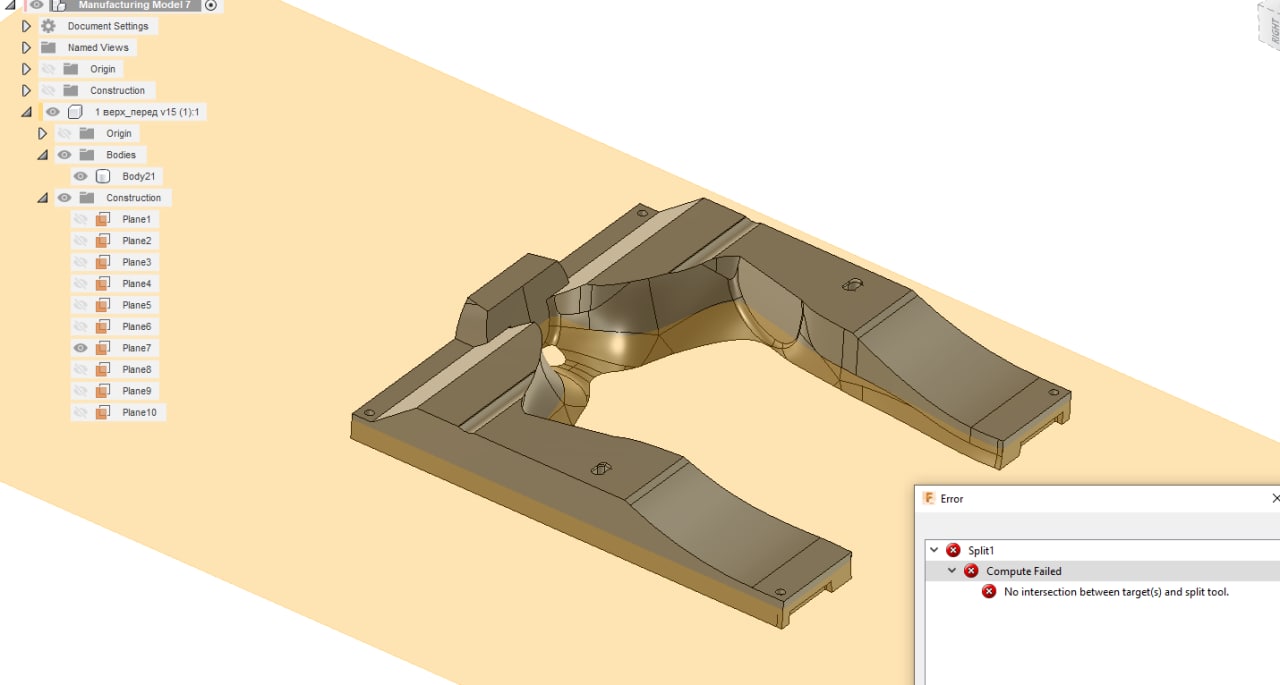Screen dimensions: 1280x685
Task: Collapse the 1 верх_перед v15 component node
Action: pos(27,112)
